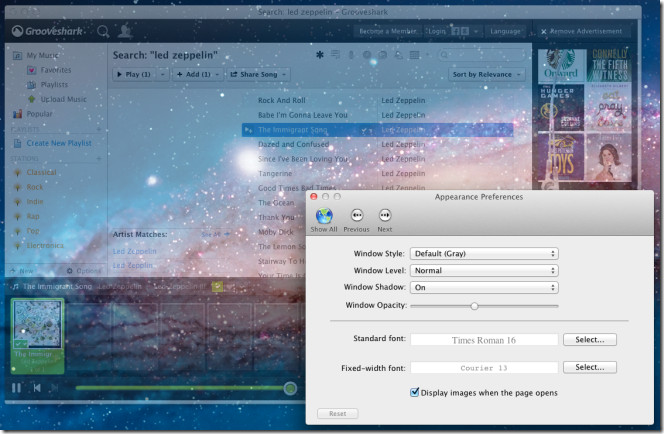The image size is (664, 434).
Task: Click the grid table icon above search results
Action: point(415,55)
